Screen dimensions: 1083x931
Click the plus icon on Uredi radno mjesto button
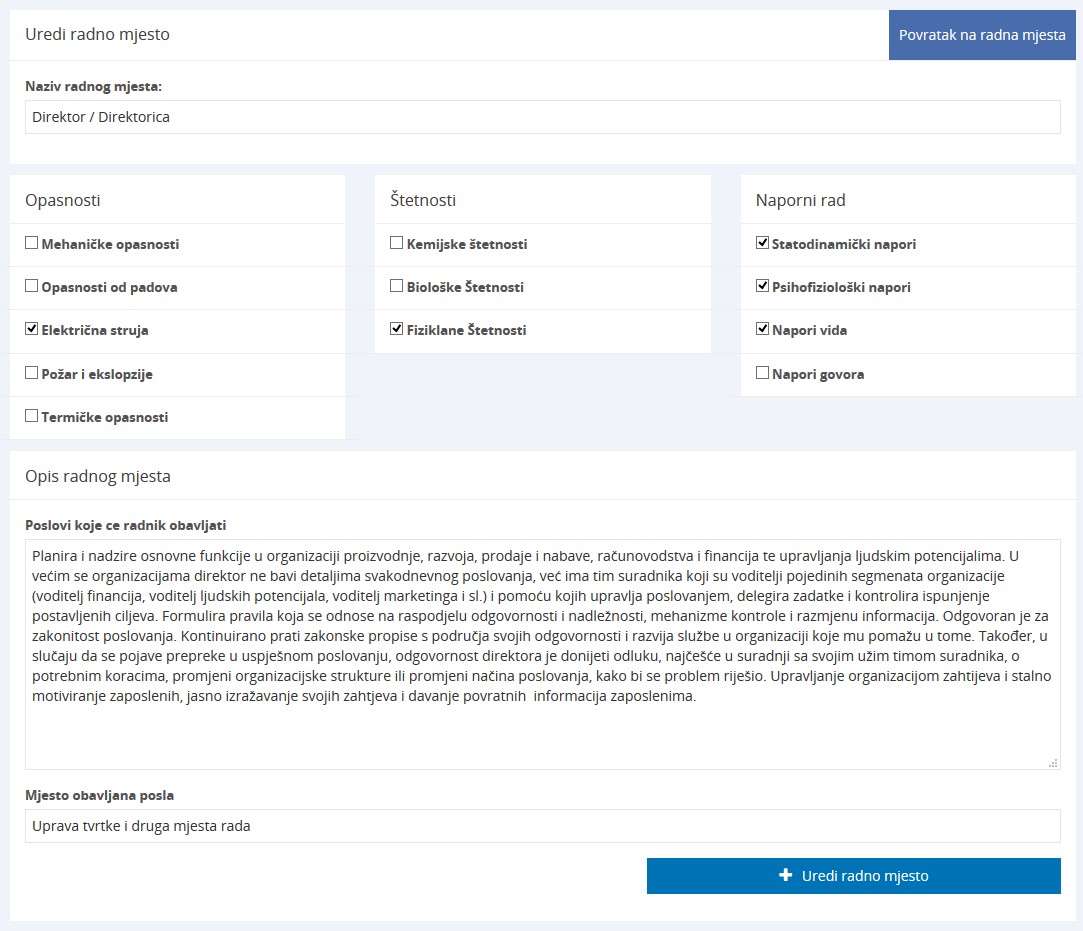click(x=785, y=876)
